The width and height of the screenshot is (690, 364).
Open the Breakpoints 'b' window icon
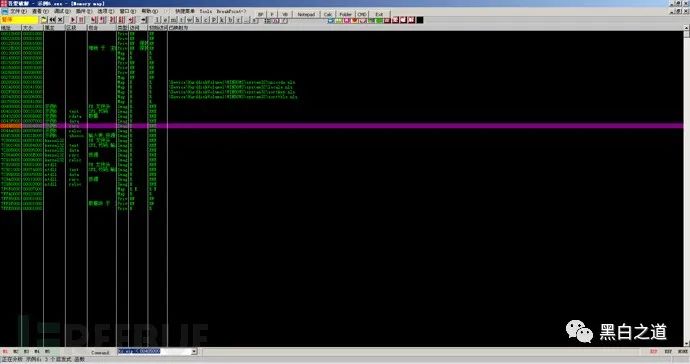(x=230, y=20)
